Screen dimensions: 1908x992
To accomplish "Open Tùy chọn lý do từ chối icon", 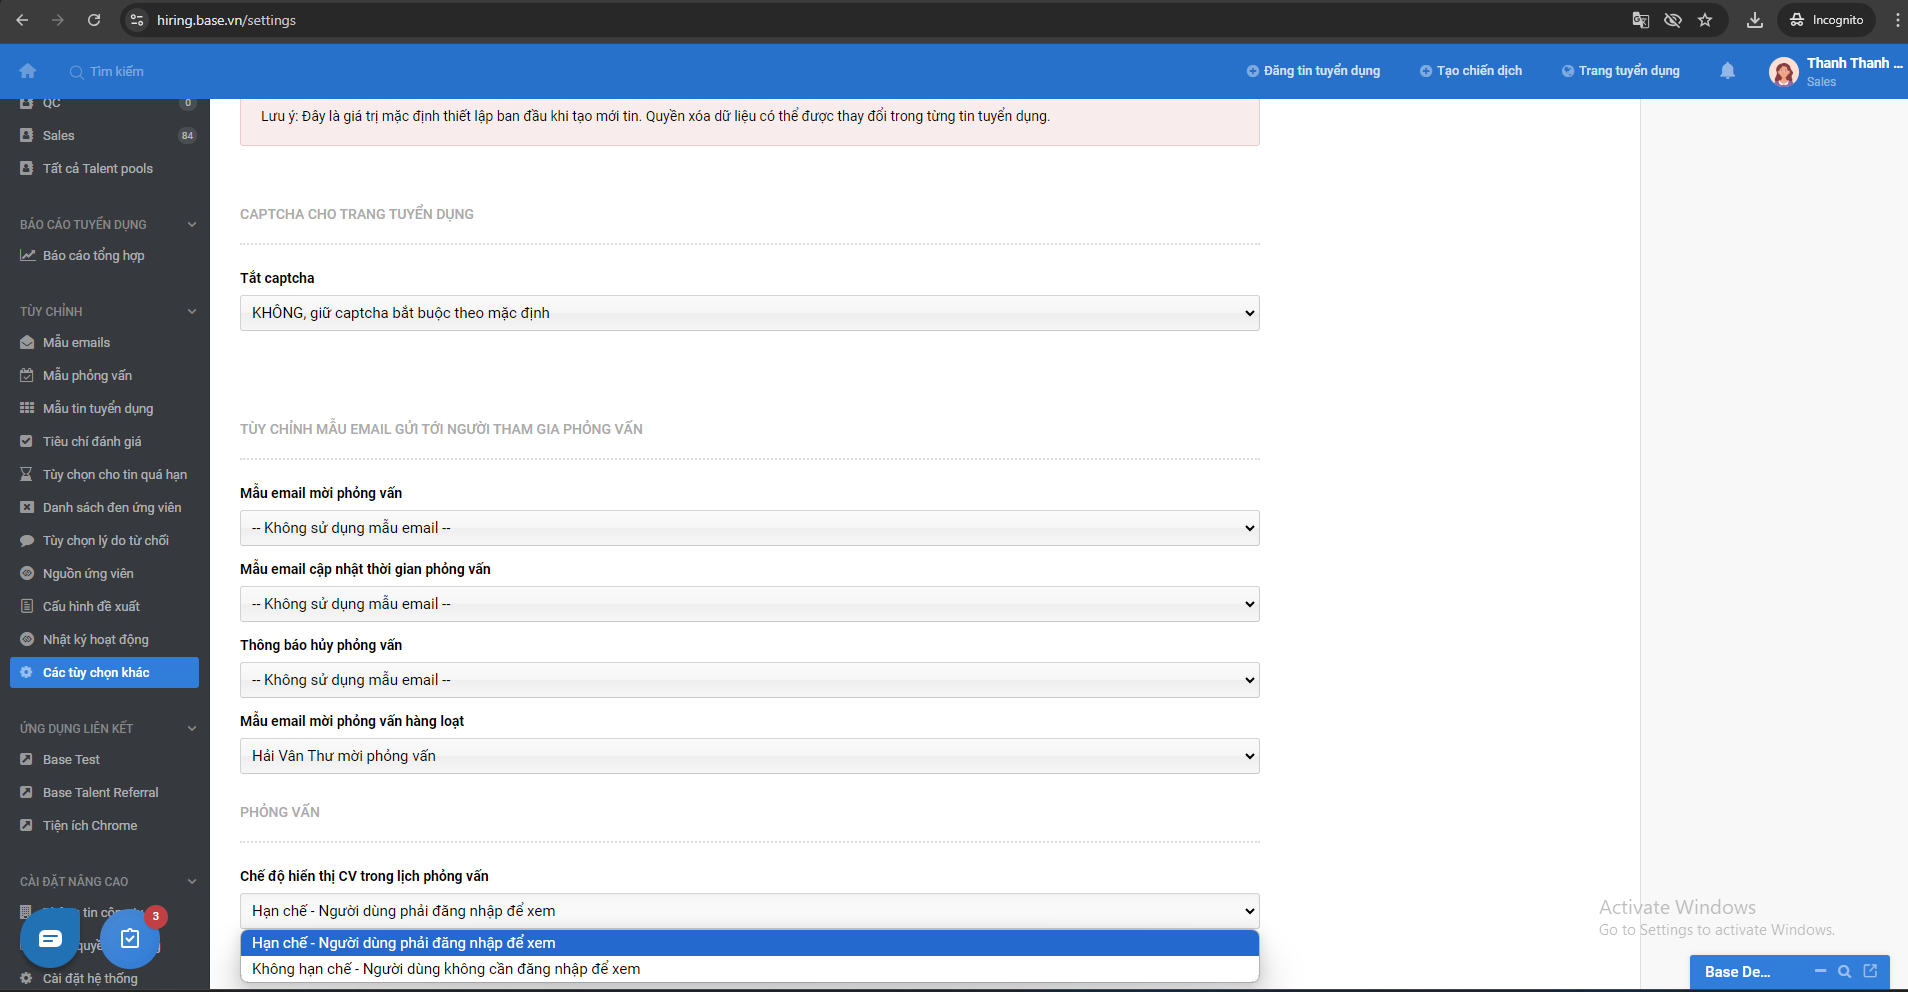I will 27,540.
